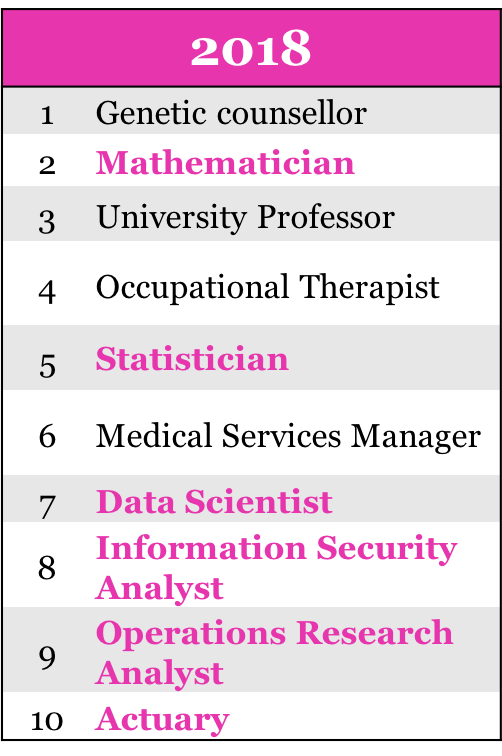This screenshot has width=502, height=756.
Task: Click rank number 7
Action: (x=47, y=507)
